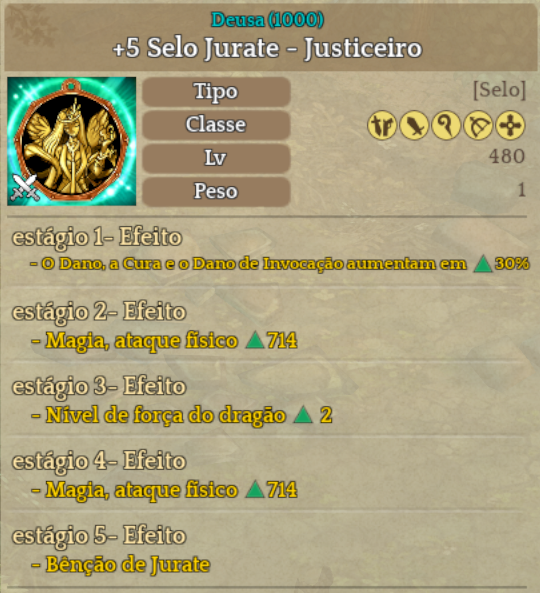Click the wizard staff class icon
Screen dimensions: 540x593
(446, 125)
